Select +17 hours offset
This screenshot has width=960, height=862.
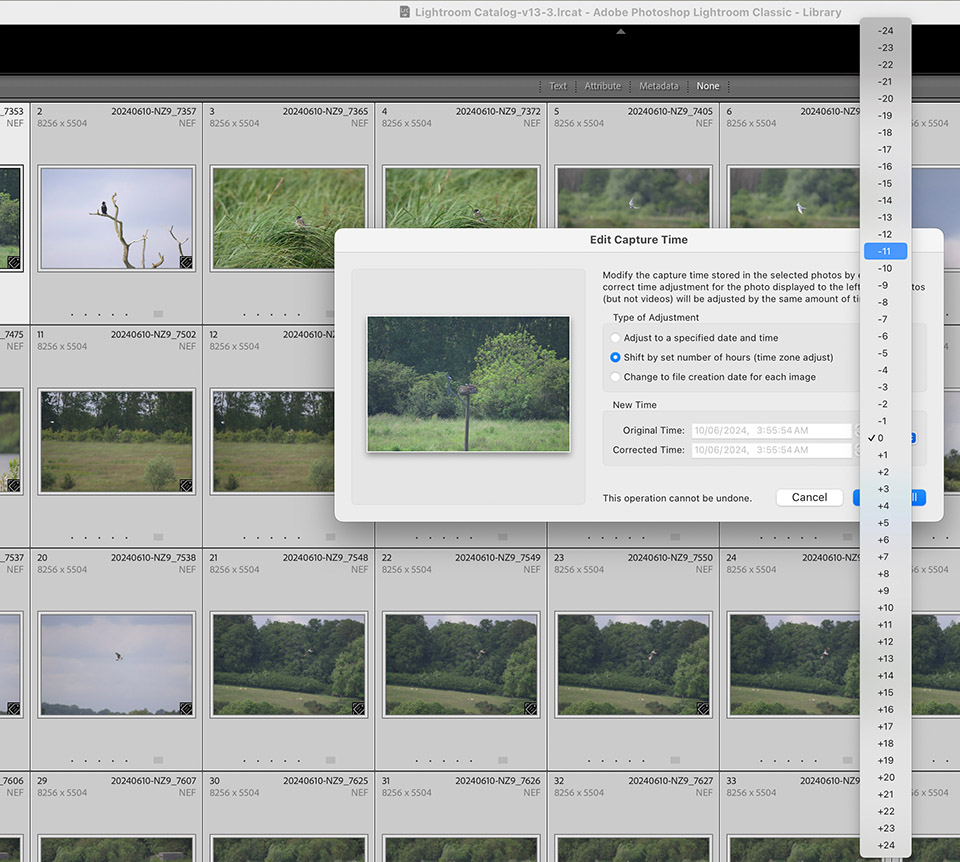pos(885,727)
